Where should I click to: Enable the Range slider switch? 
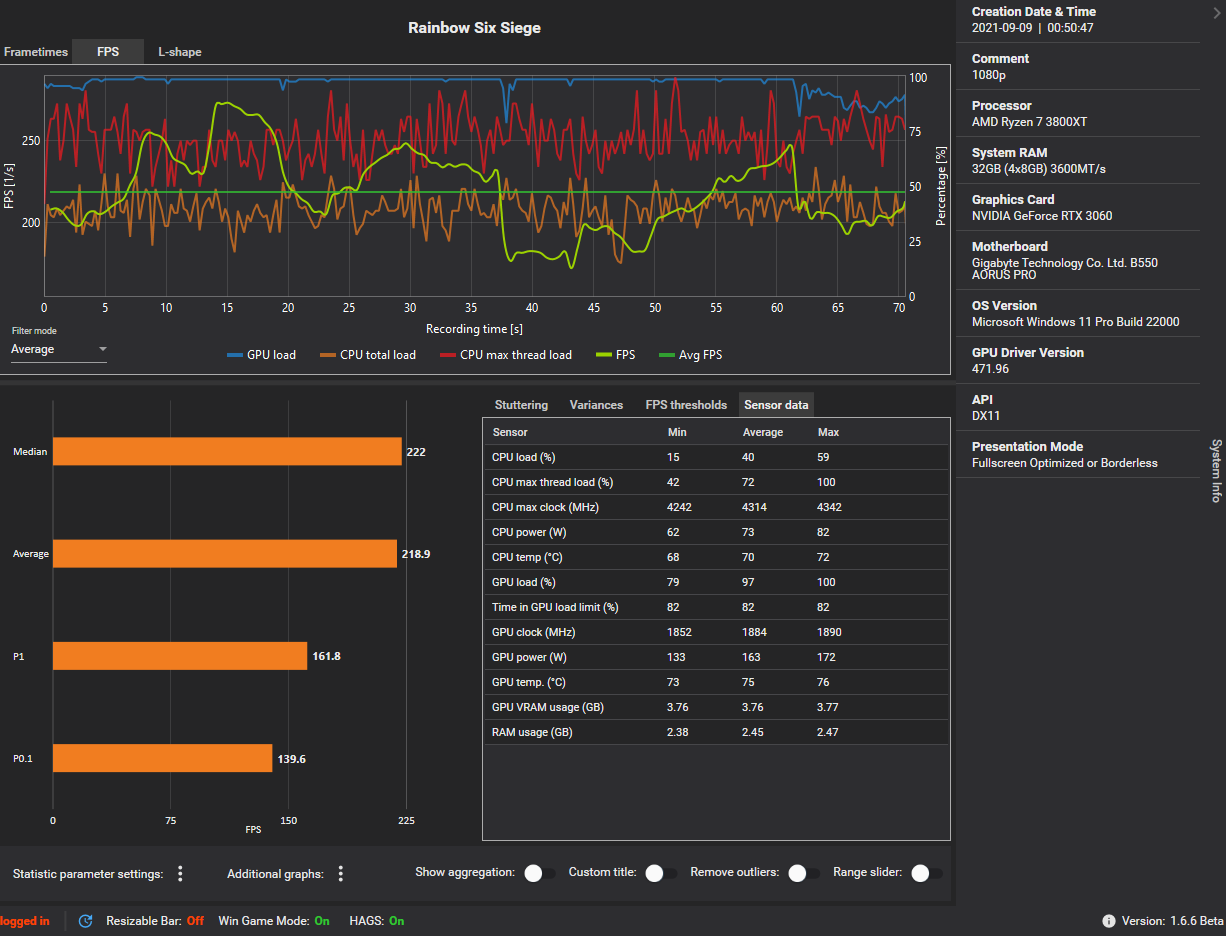click(927, 873)
